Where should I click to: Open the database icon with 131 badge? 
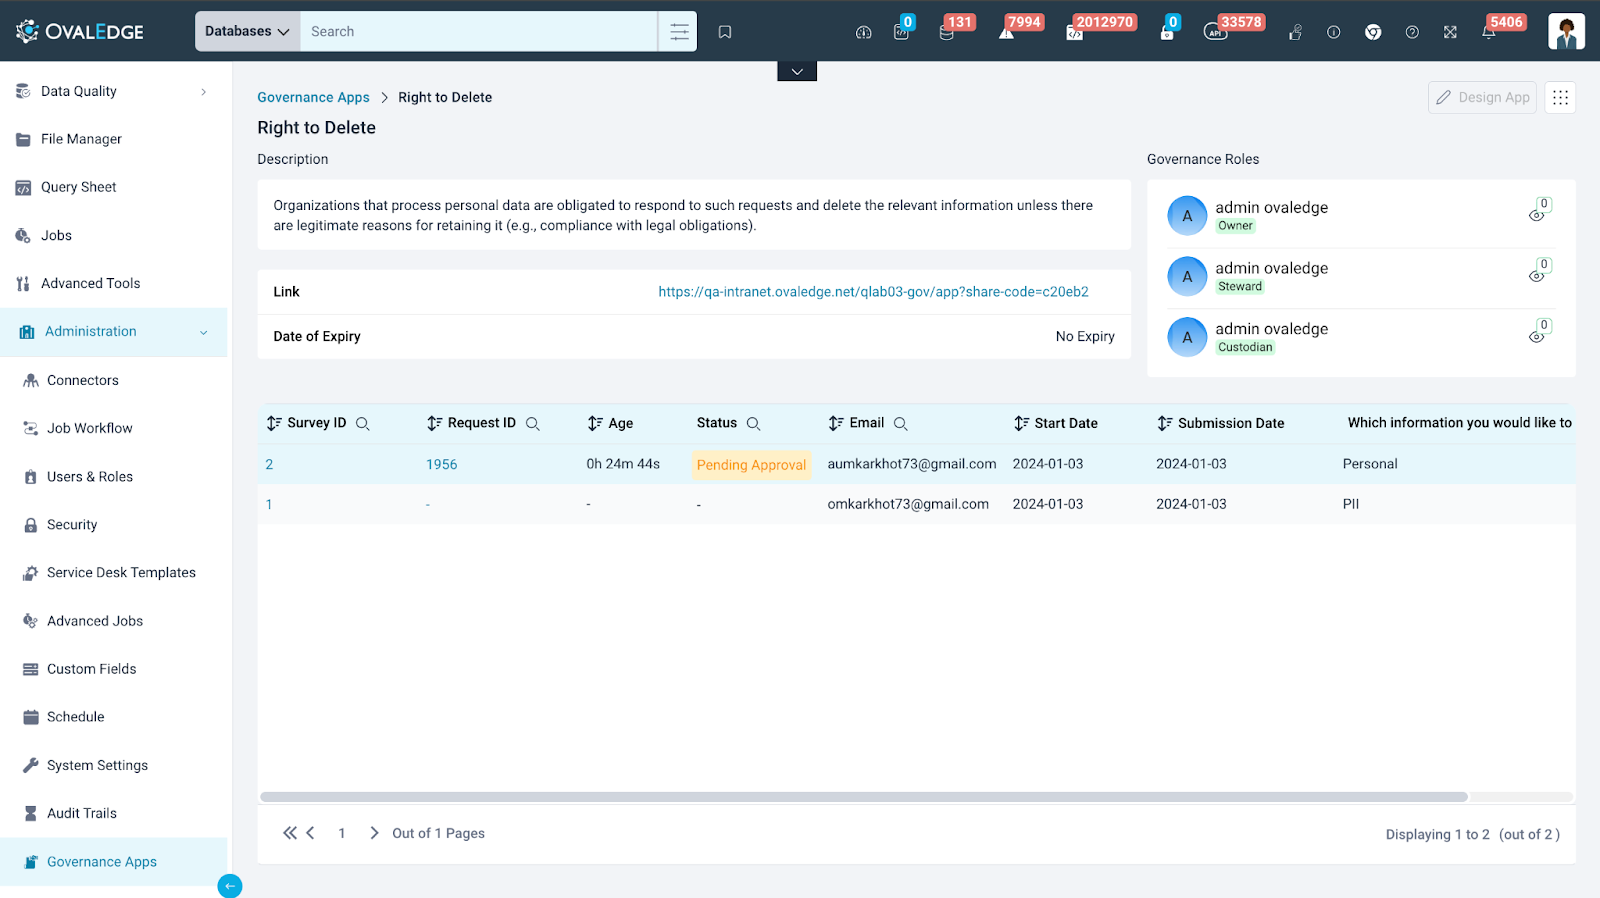tap(946, 32)
